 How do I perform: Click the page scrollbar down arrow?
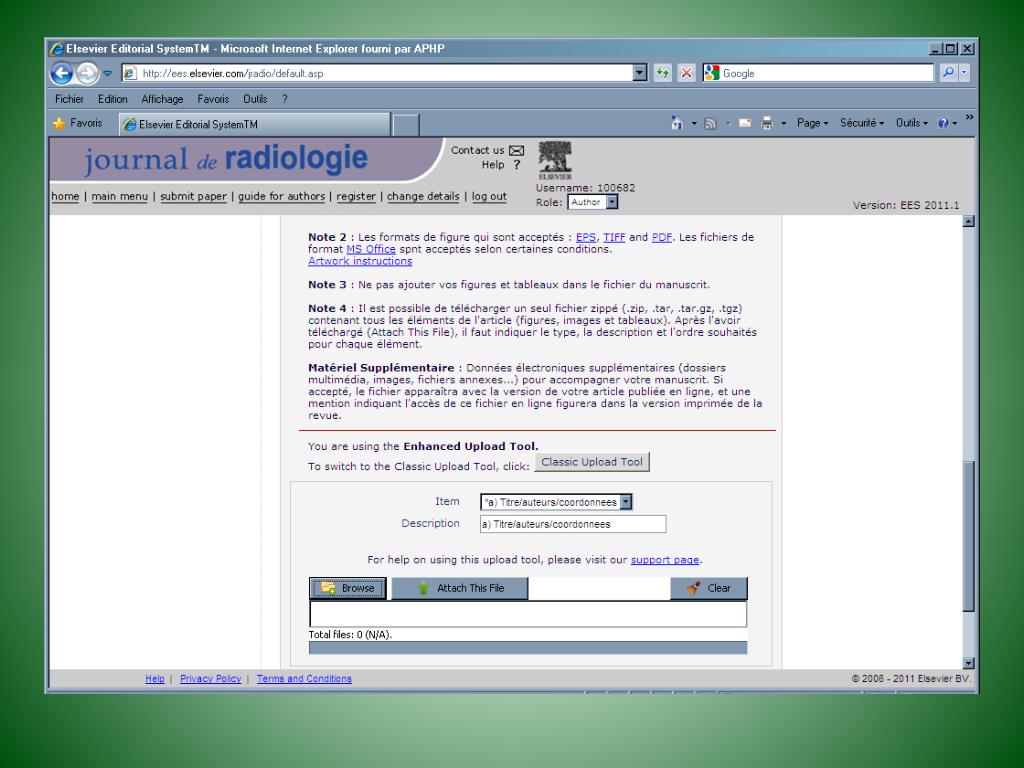pos(968,663)
